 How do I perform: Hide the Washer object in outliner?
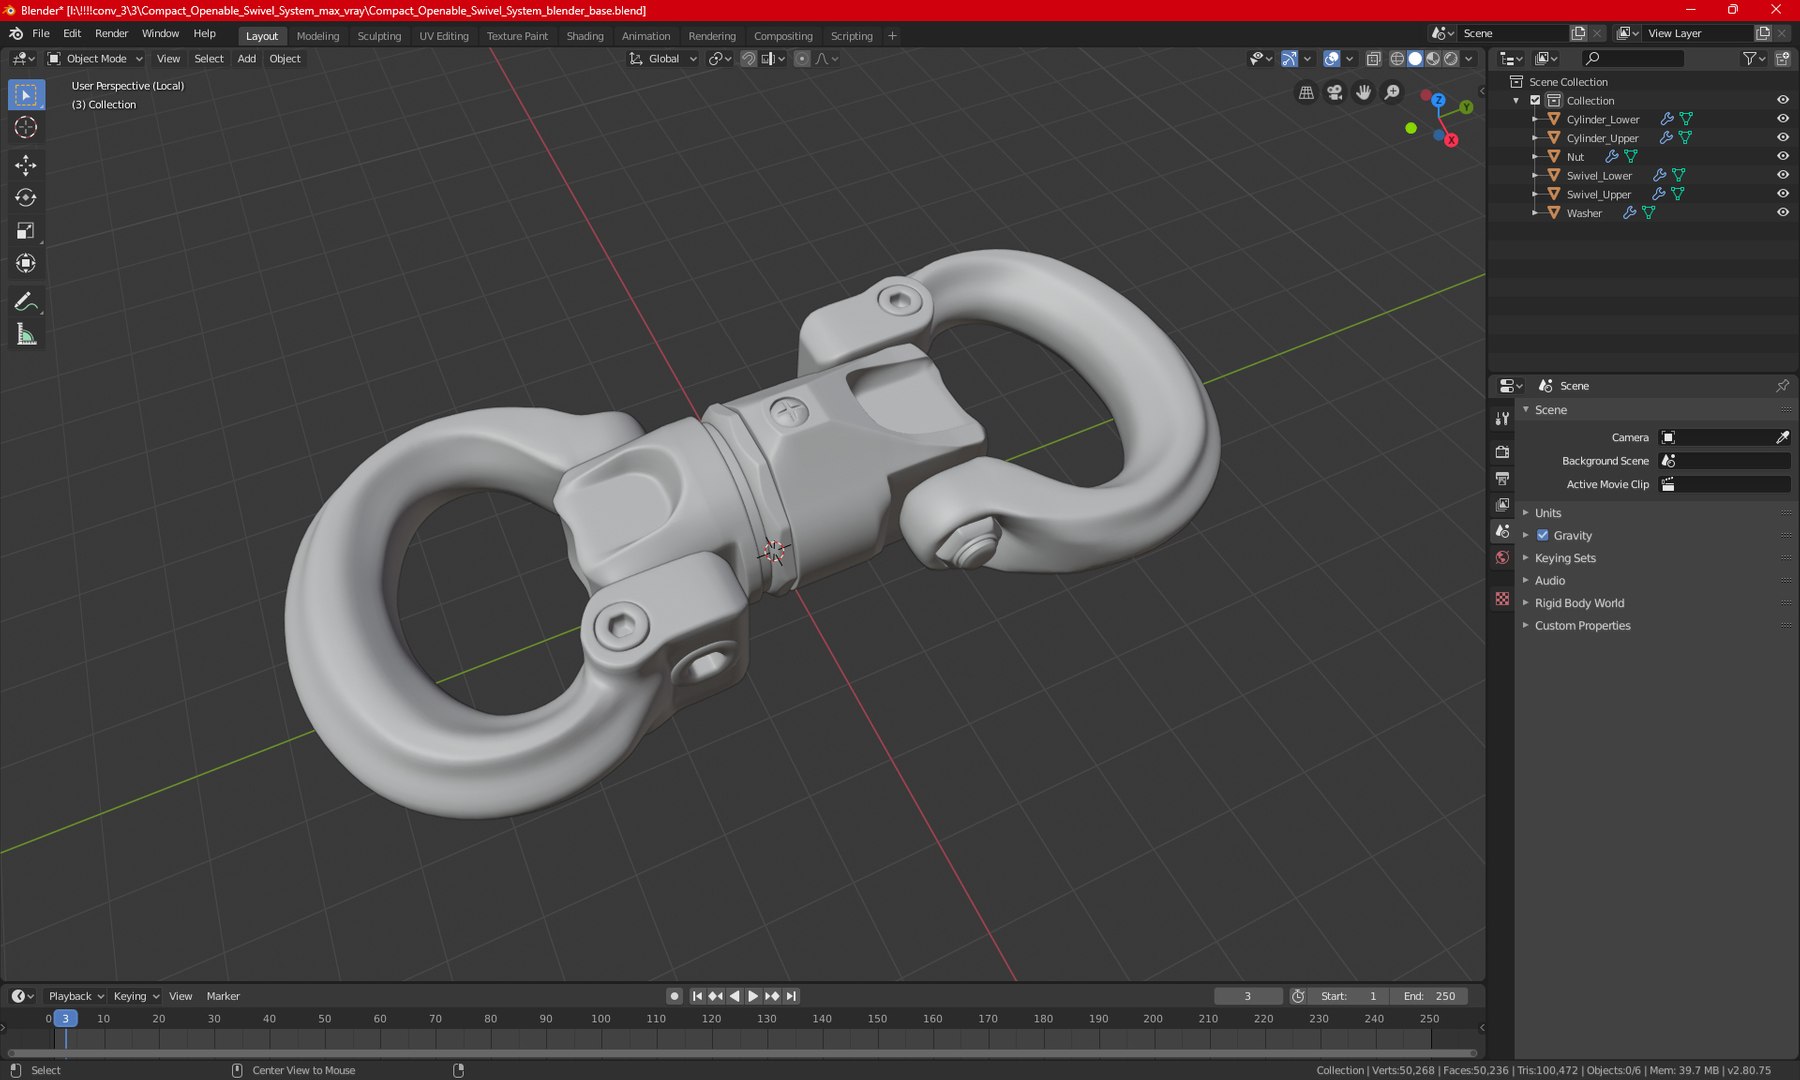[x=1782, y=213]
